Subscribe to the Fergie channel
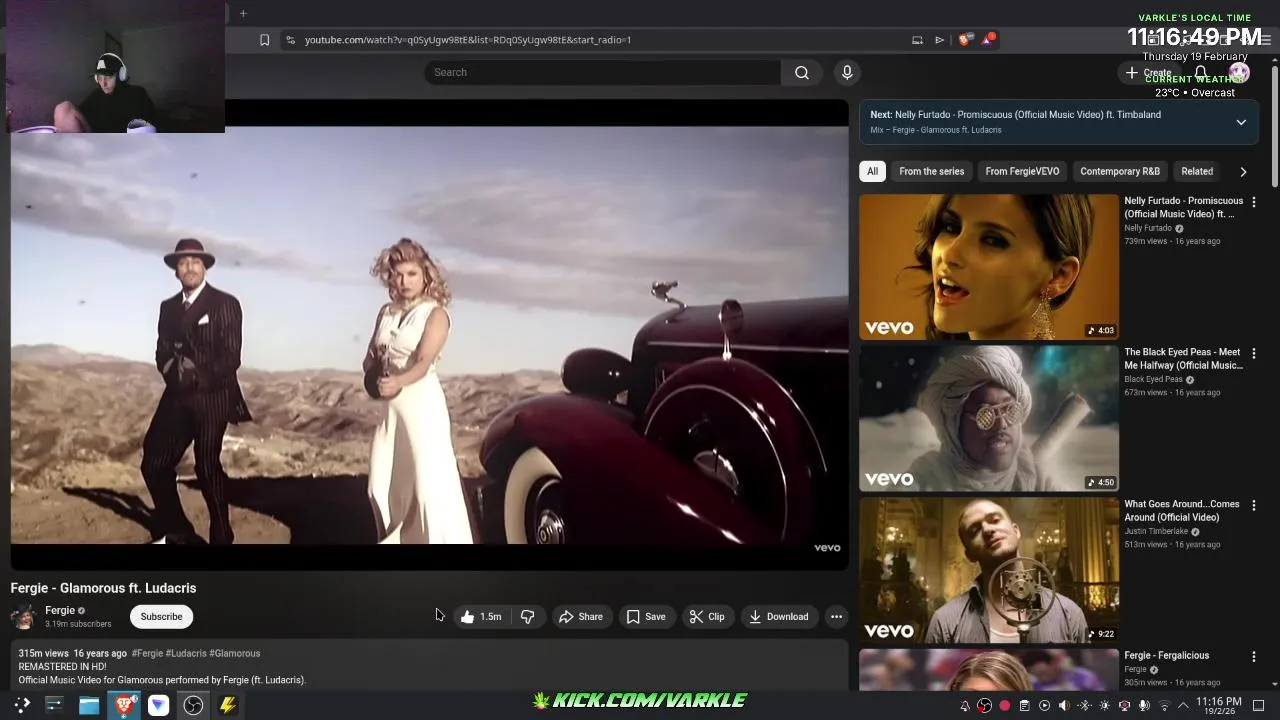This screenshot has width=1280, height=720. pyautogui.click(x=161, y=617)
